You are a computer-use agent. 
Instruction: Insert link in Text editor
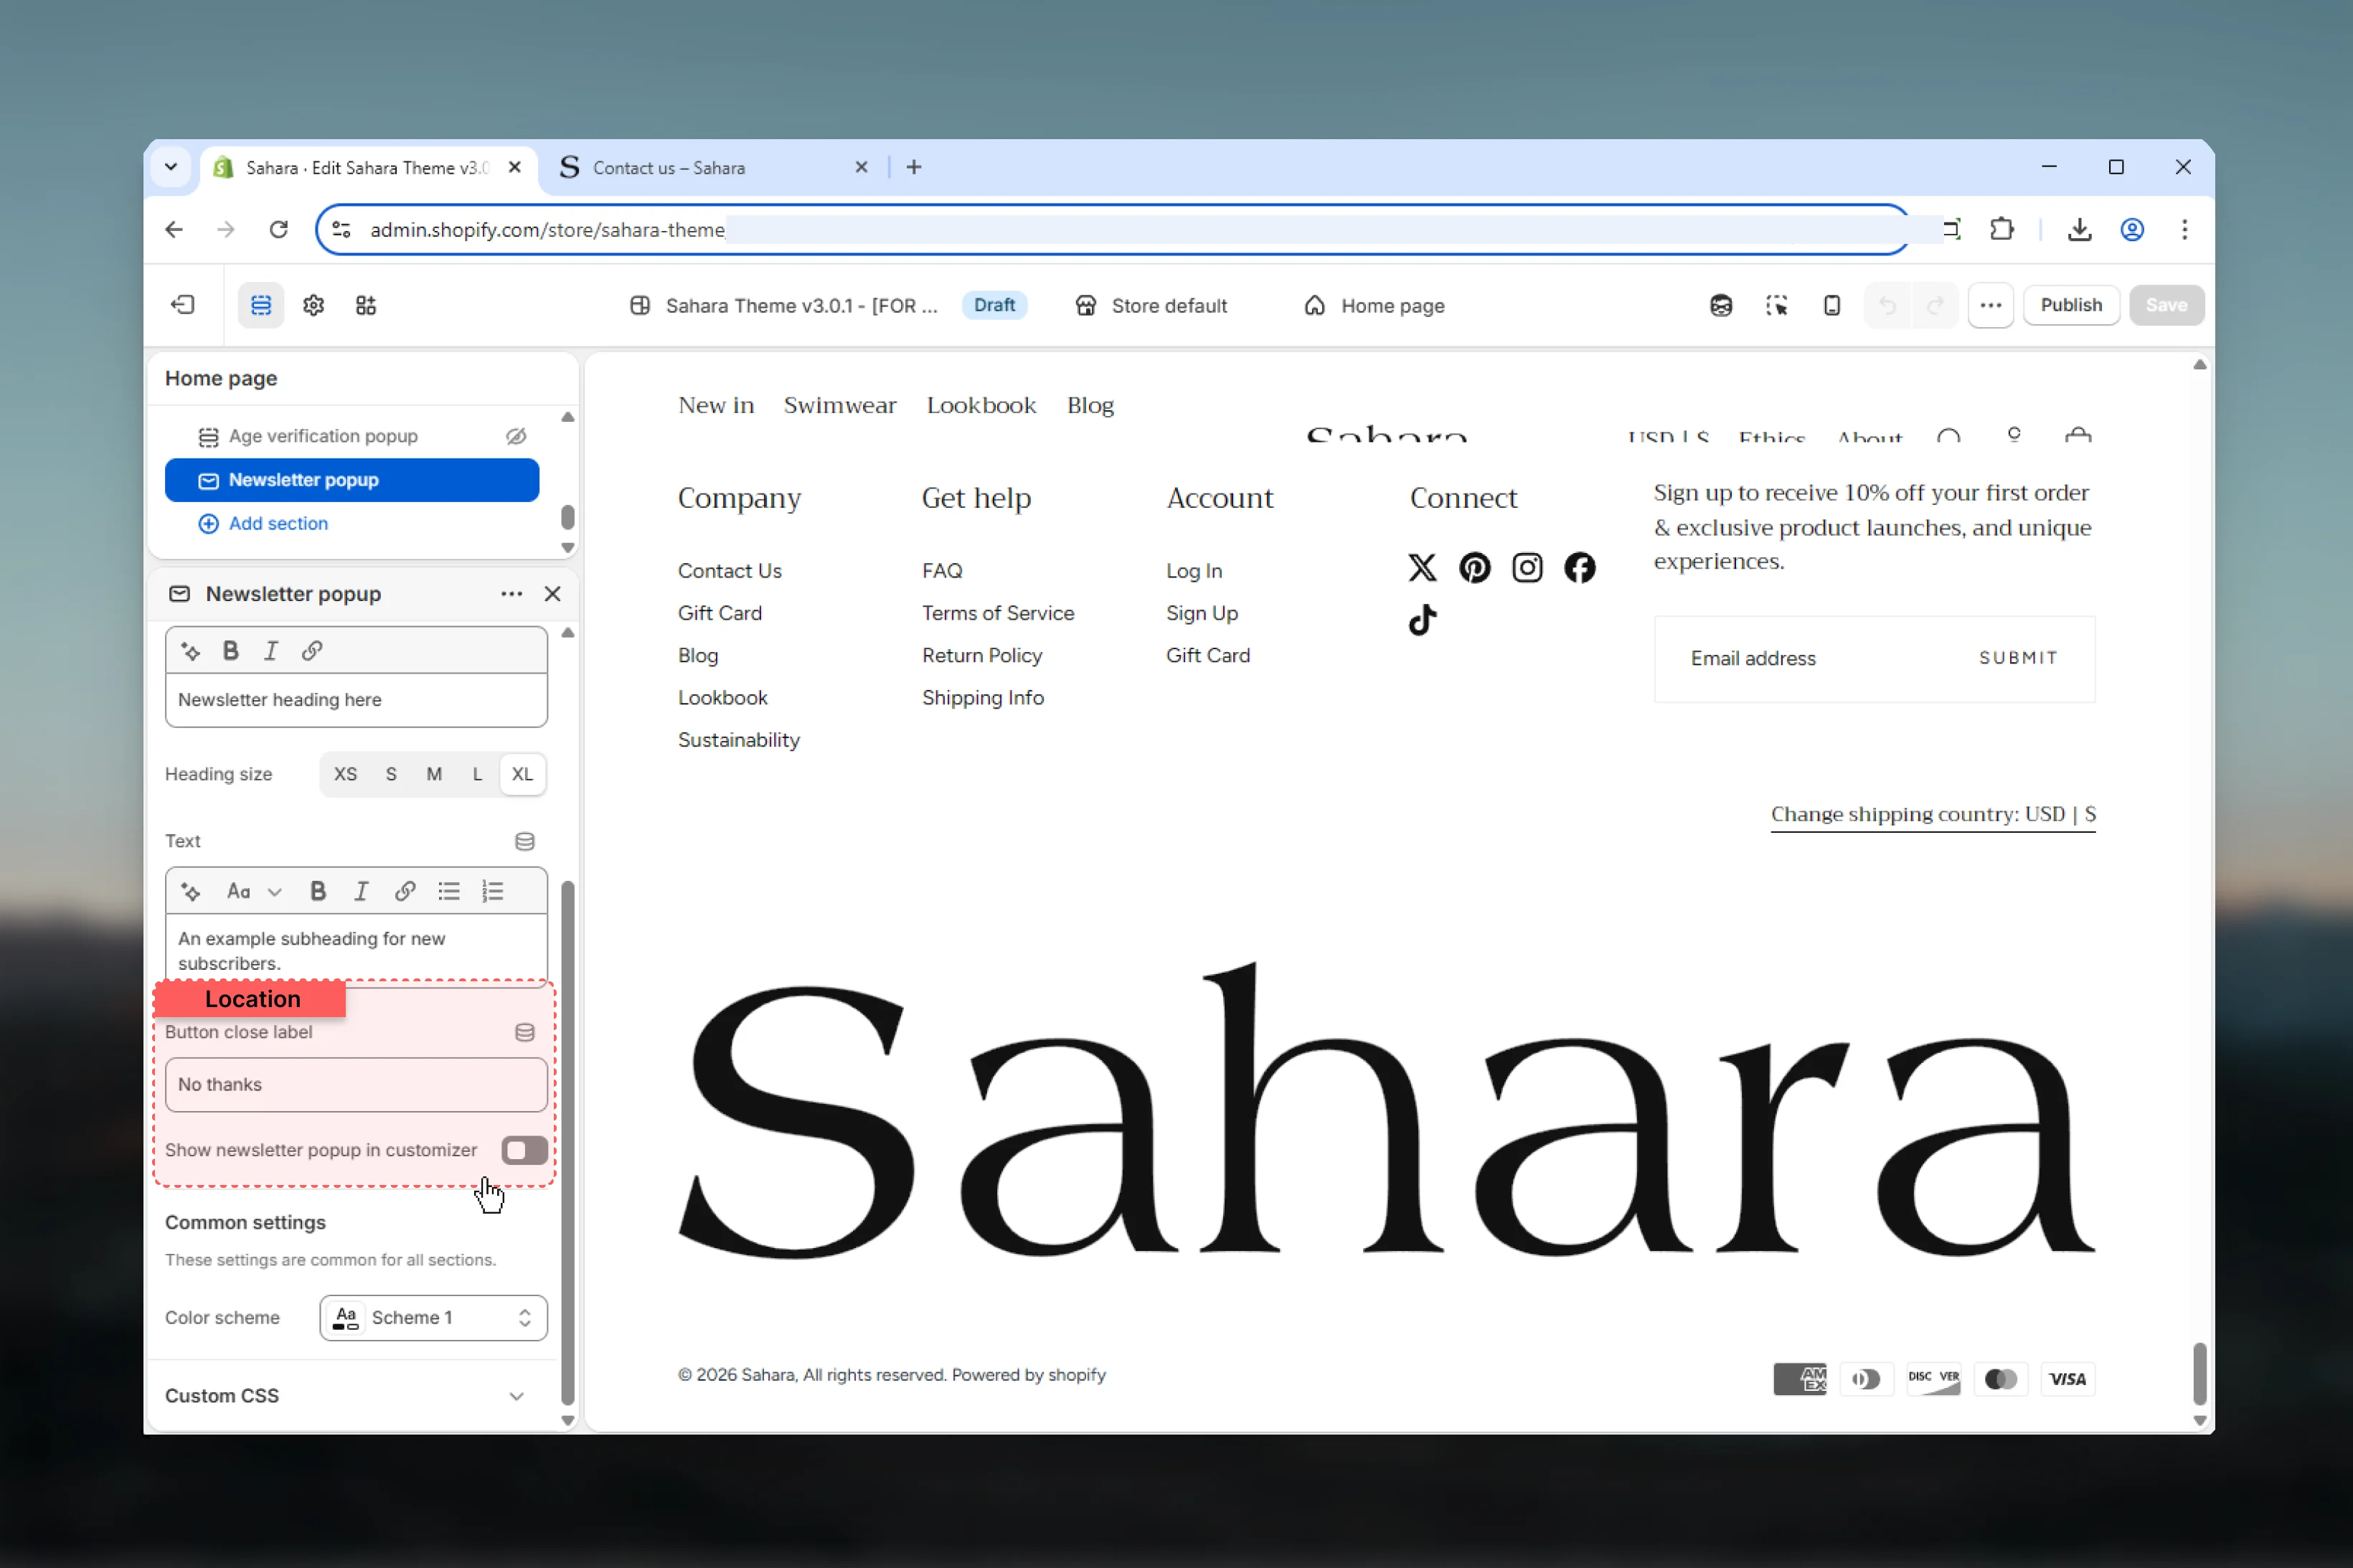click(404, 891)
